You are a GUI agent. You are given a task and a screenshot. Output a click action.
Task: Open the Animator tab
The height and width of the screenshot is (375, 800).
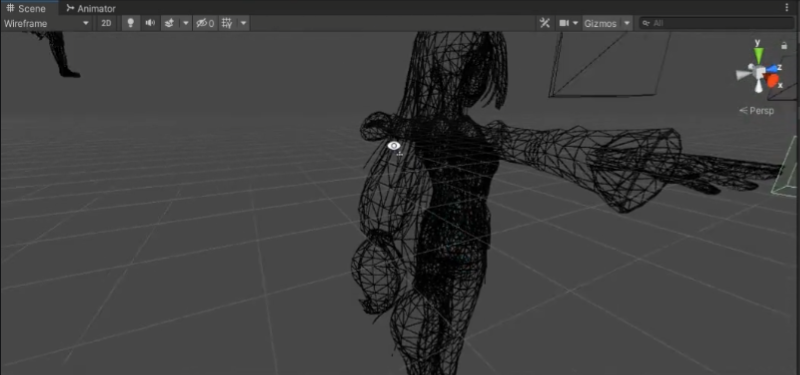tap(91, 8)
